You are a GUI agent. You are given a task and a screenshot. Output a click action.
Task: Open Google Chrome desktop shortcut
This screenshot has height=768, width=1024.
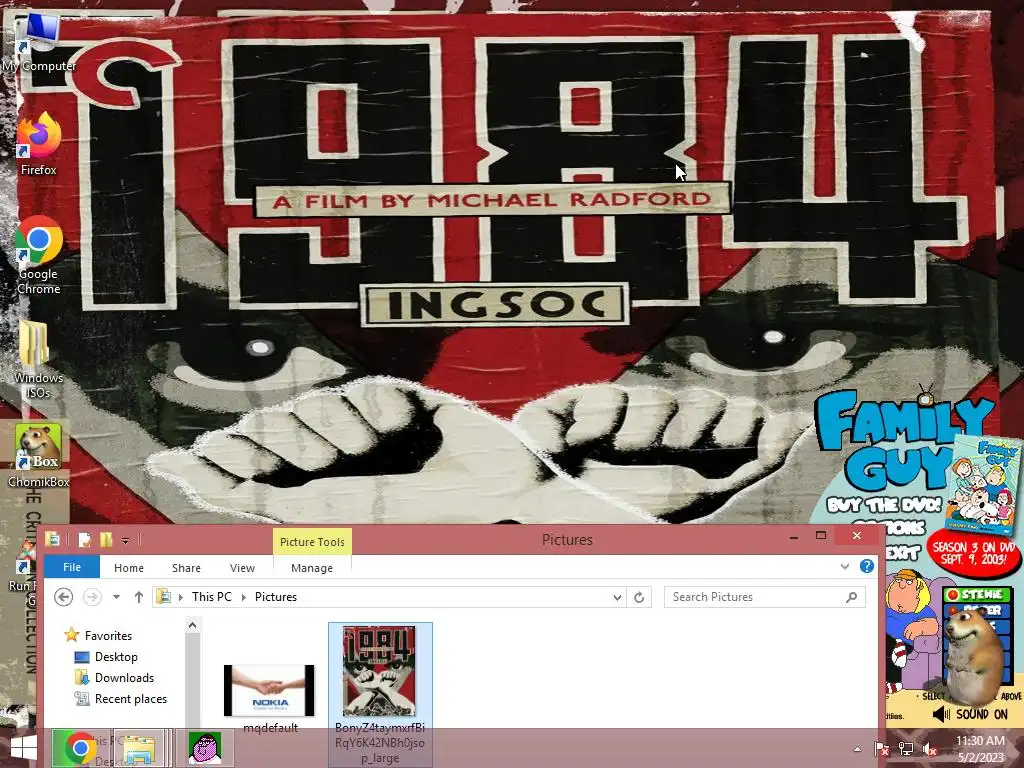click(39, 255)
